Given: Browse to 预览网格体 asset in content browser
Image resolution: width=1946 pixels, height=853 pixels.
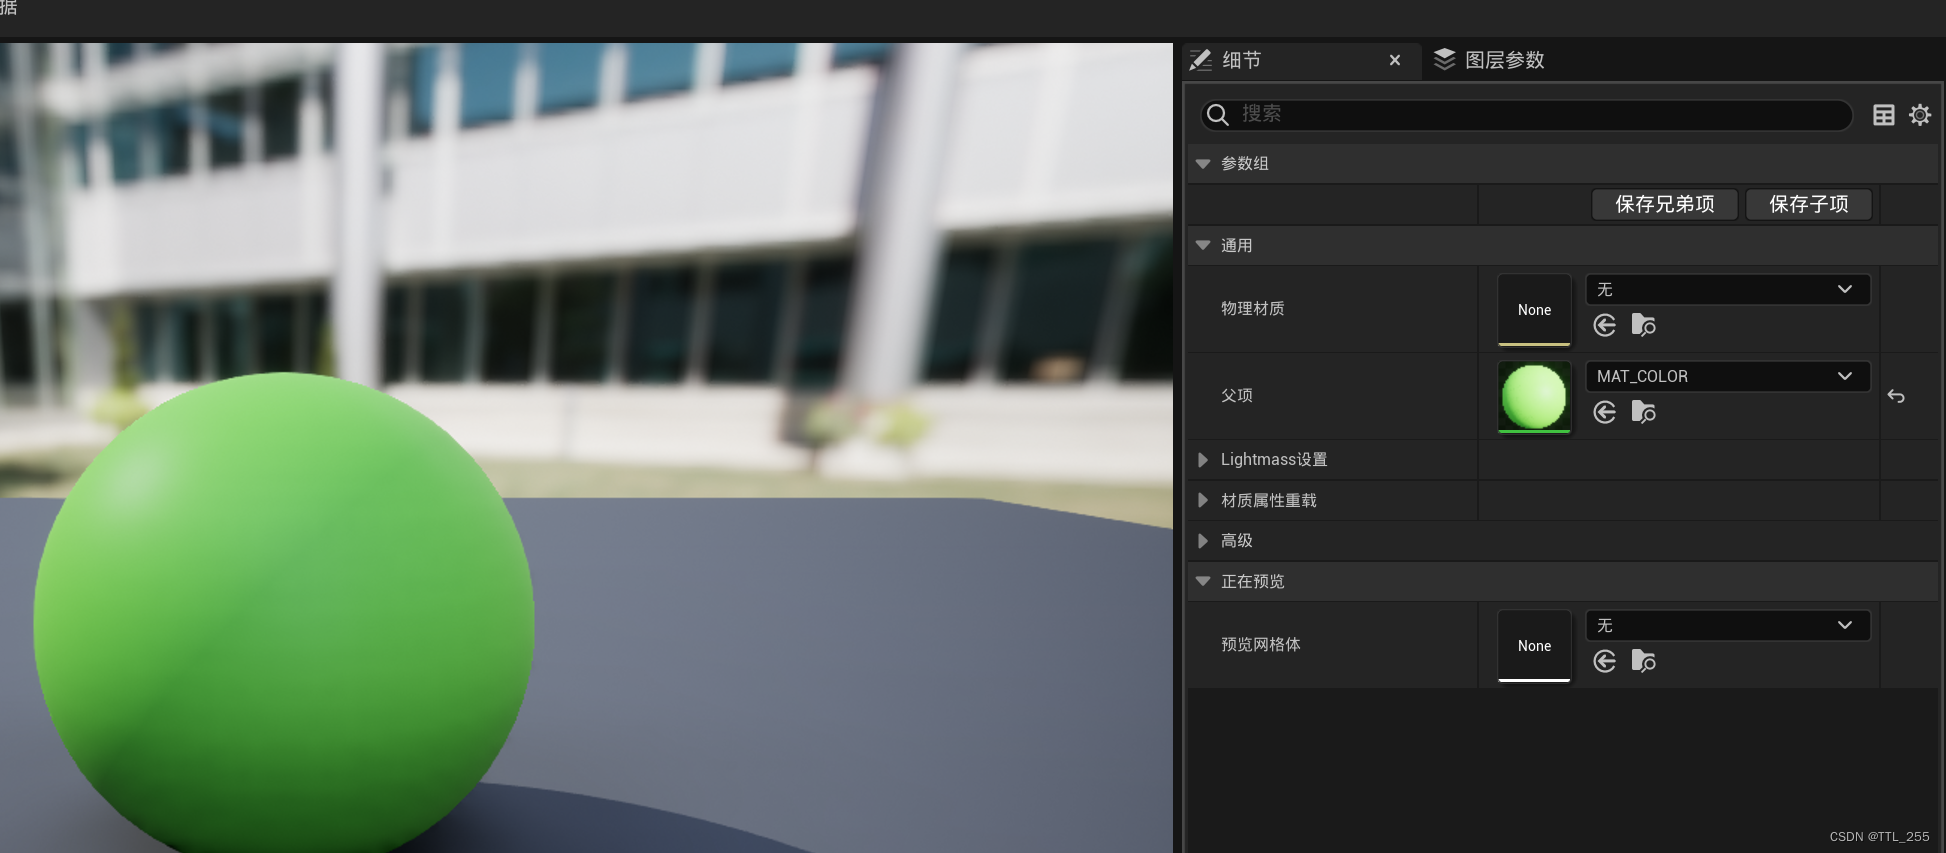Looking at the screenshot, I should point(1643,661).
